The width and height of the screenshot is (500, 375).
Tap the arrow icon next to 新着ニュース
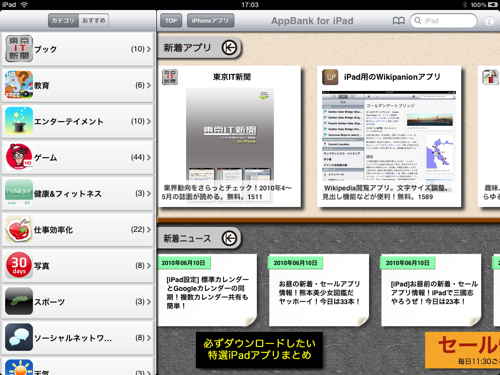pos(229,238)
